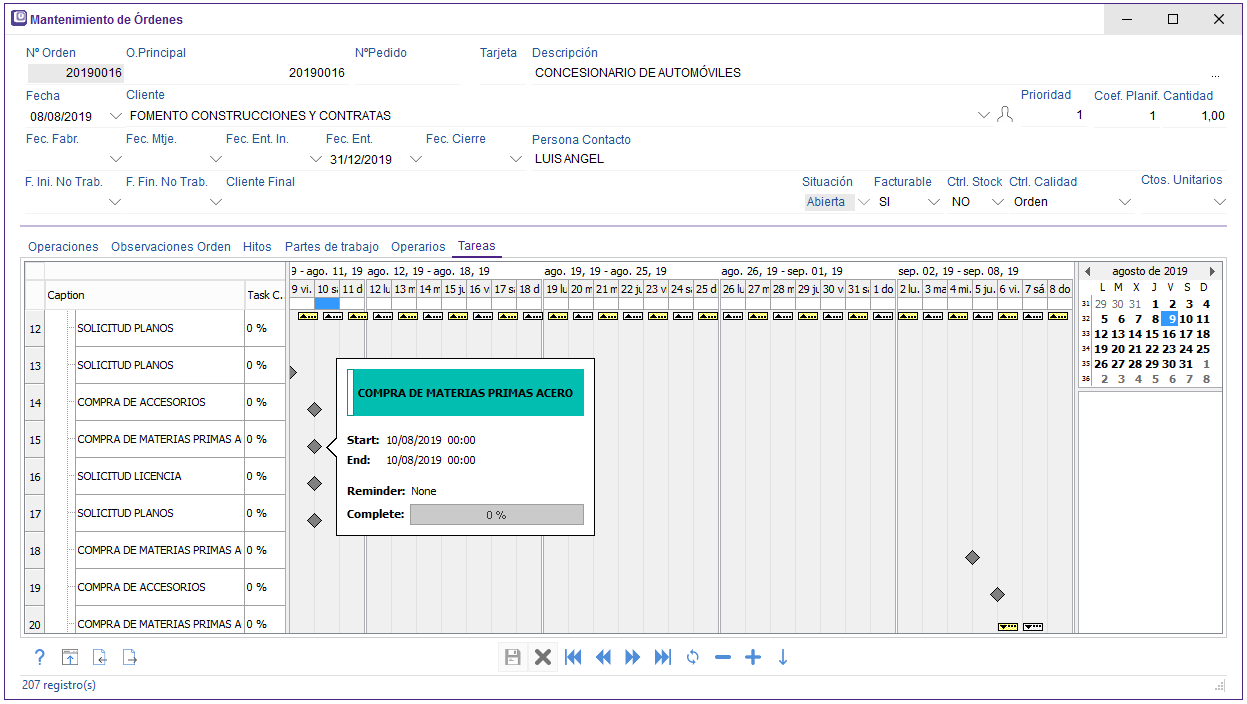Viewport: 1247px width, 704px height.
Task: Select the row 18 milestone diamond marker
Action: [972, 557]
